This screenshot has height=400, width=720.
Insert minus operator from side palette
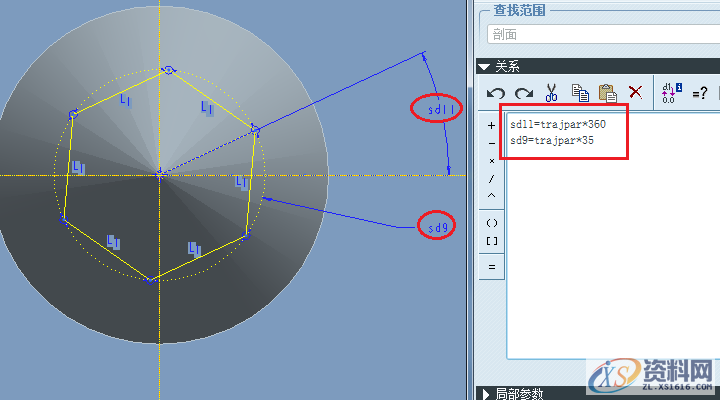[x=491, y=143]
